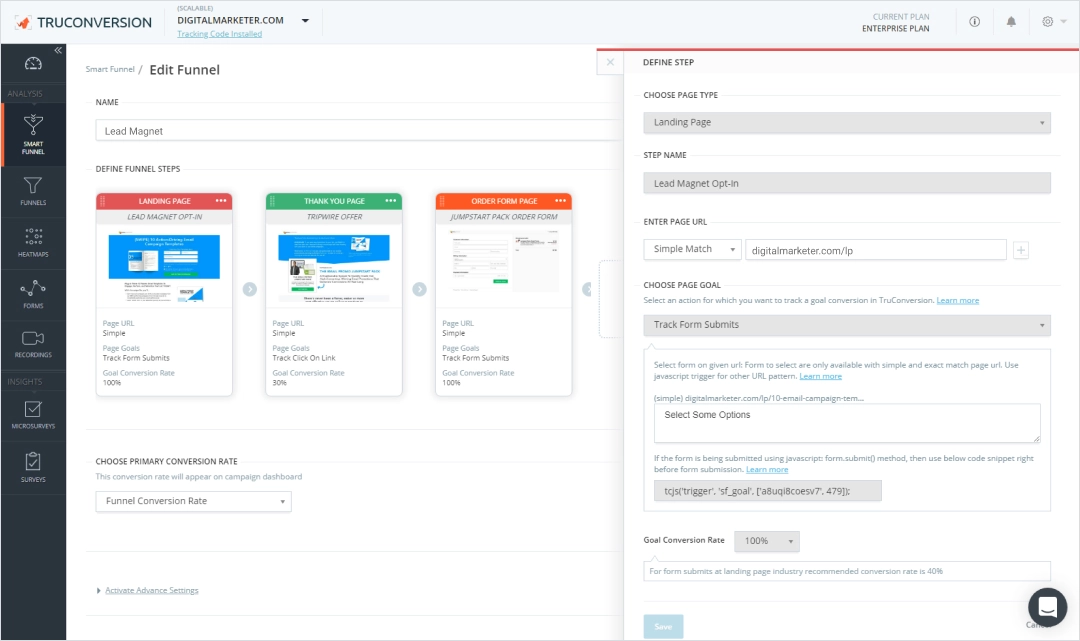Click the Step Name input field
This screenshot has height=641, width=1080.
[846, 183]
